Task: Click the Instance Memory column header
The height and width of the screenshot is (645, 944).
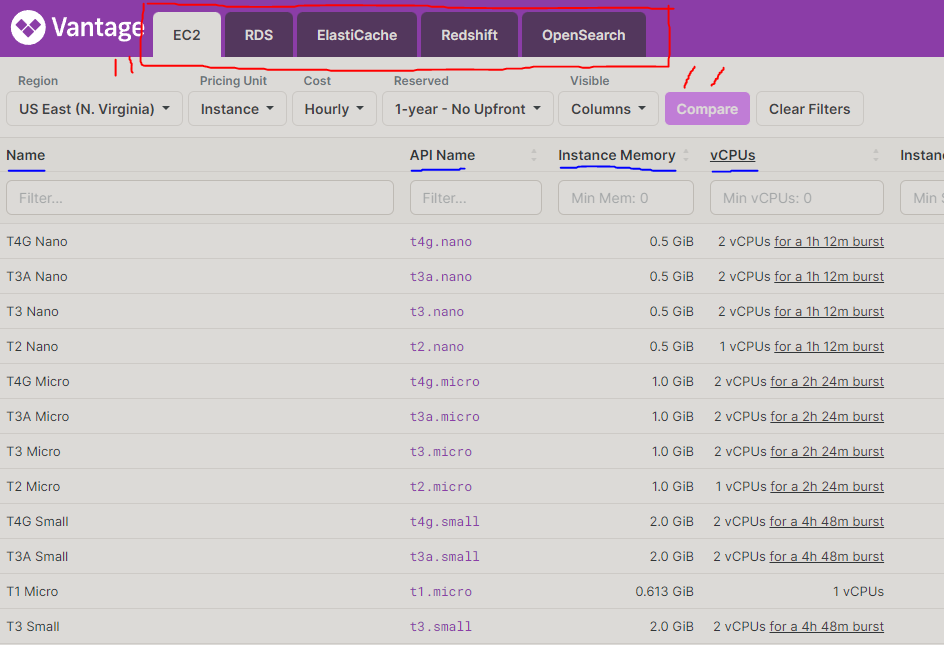Action: pyautogui.click(x=616, y=155)
